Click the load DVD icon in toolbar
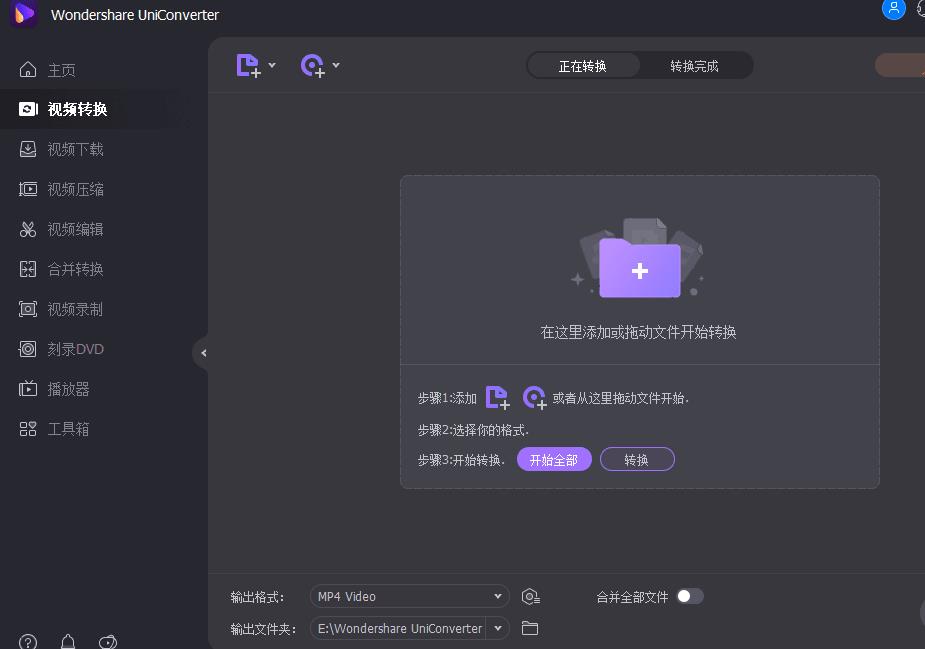This screenshot has height=649, width=925. click(312, 64)
